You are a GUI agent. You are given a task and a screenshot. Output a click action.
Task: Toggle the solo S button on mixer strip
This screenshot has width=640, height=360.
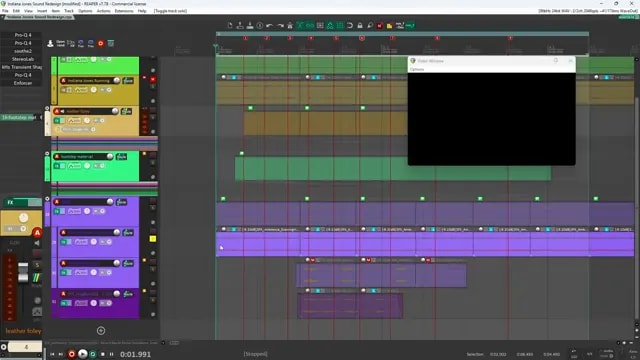(x=37, y=265)
